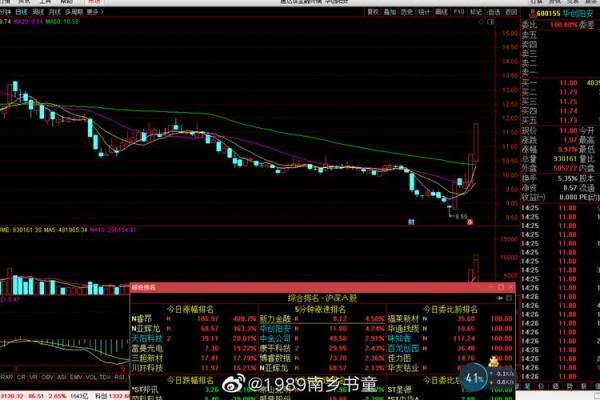Select the CR indicator tab
Image resolution: width=600 pixels, height=400 pixels.
[21, 377]
